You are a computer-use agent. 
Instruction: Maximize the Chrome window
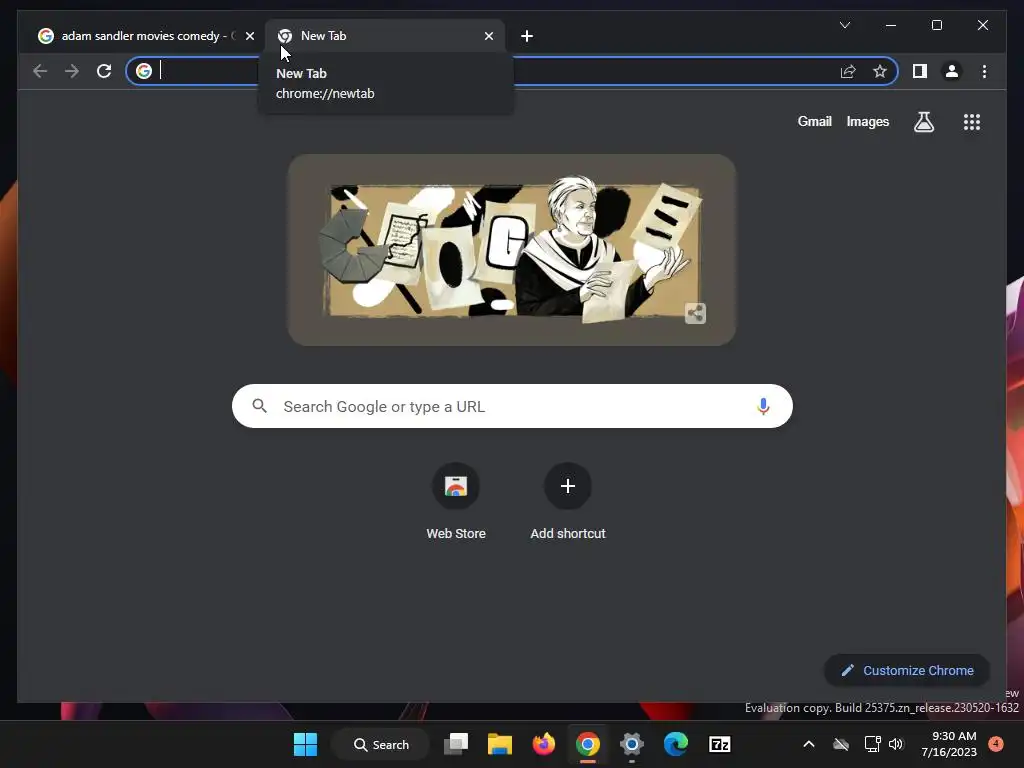[x=936, y=25]
